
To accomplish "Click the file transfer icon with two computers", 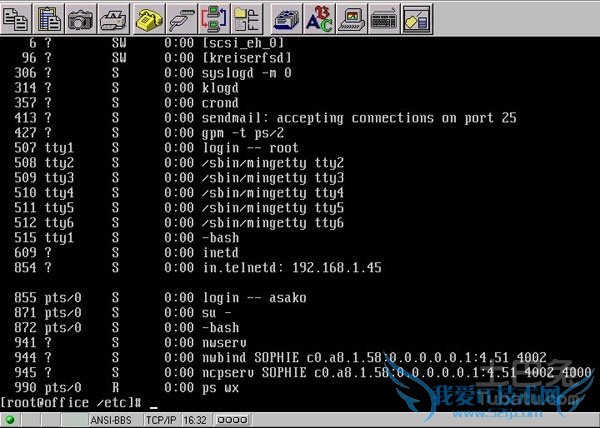I will point(214,19).
